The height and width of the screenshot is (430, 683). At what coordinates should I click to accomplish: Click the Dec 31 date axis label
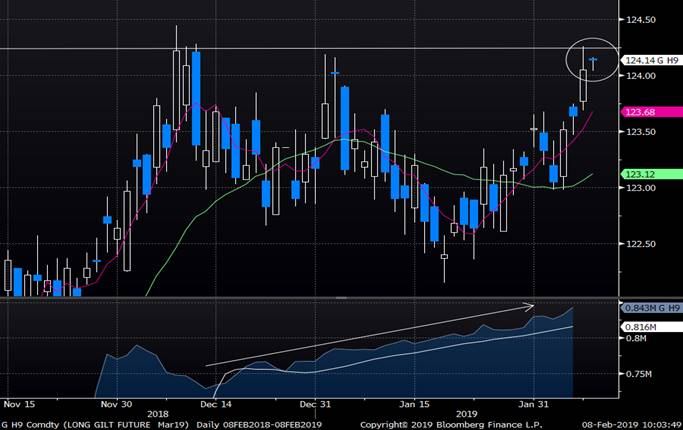point(315,404)
